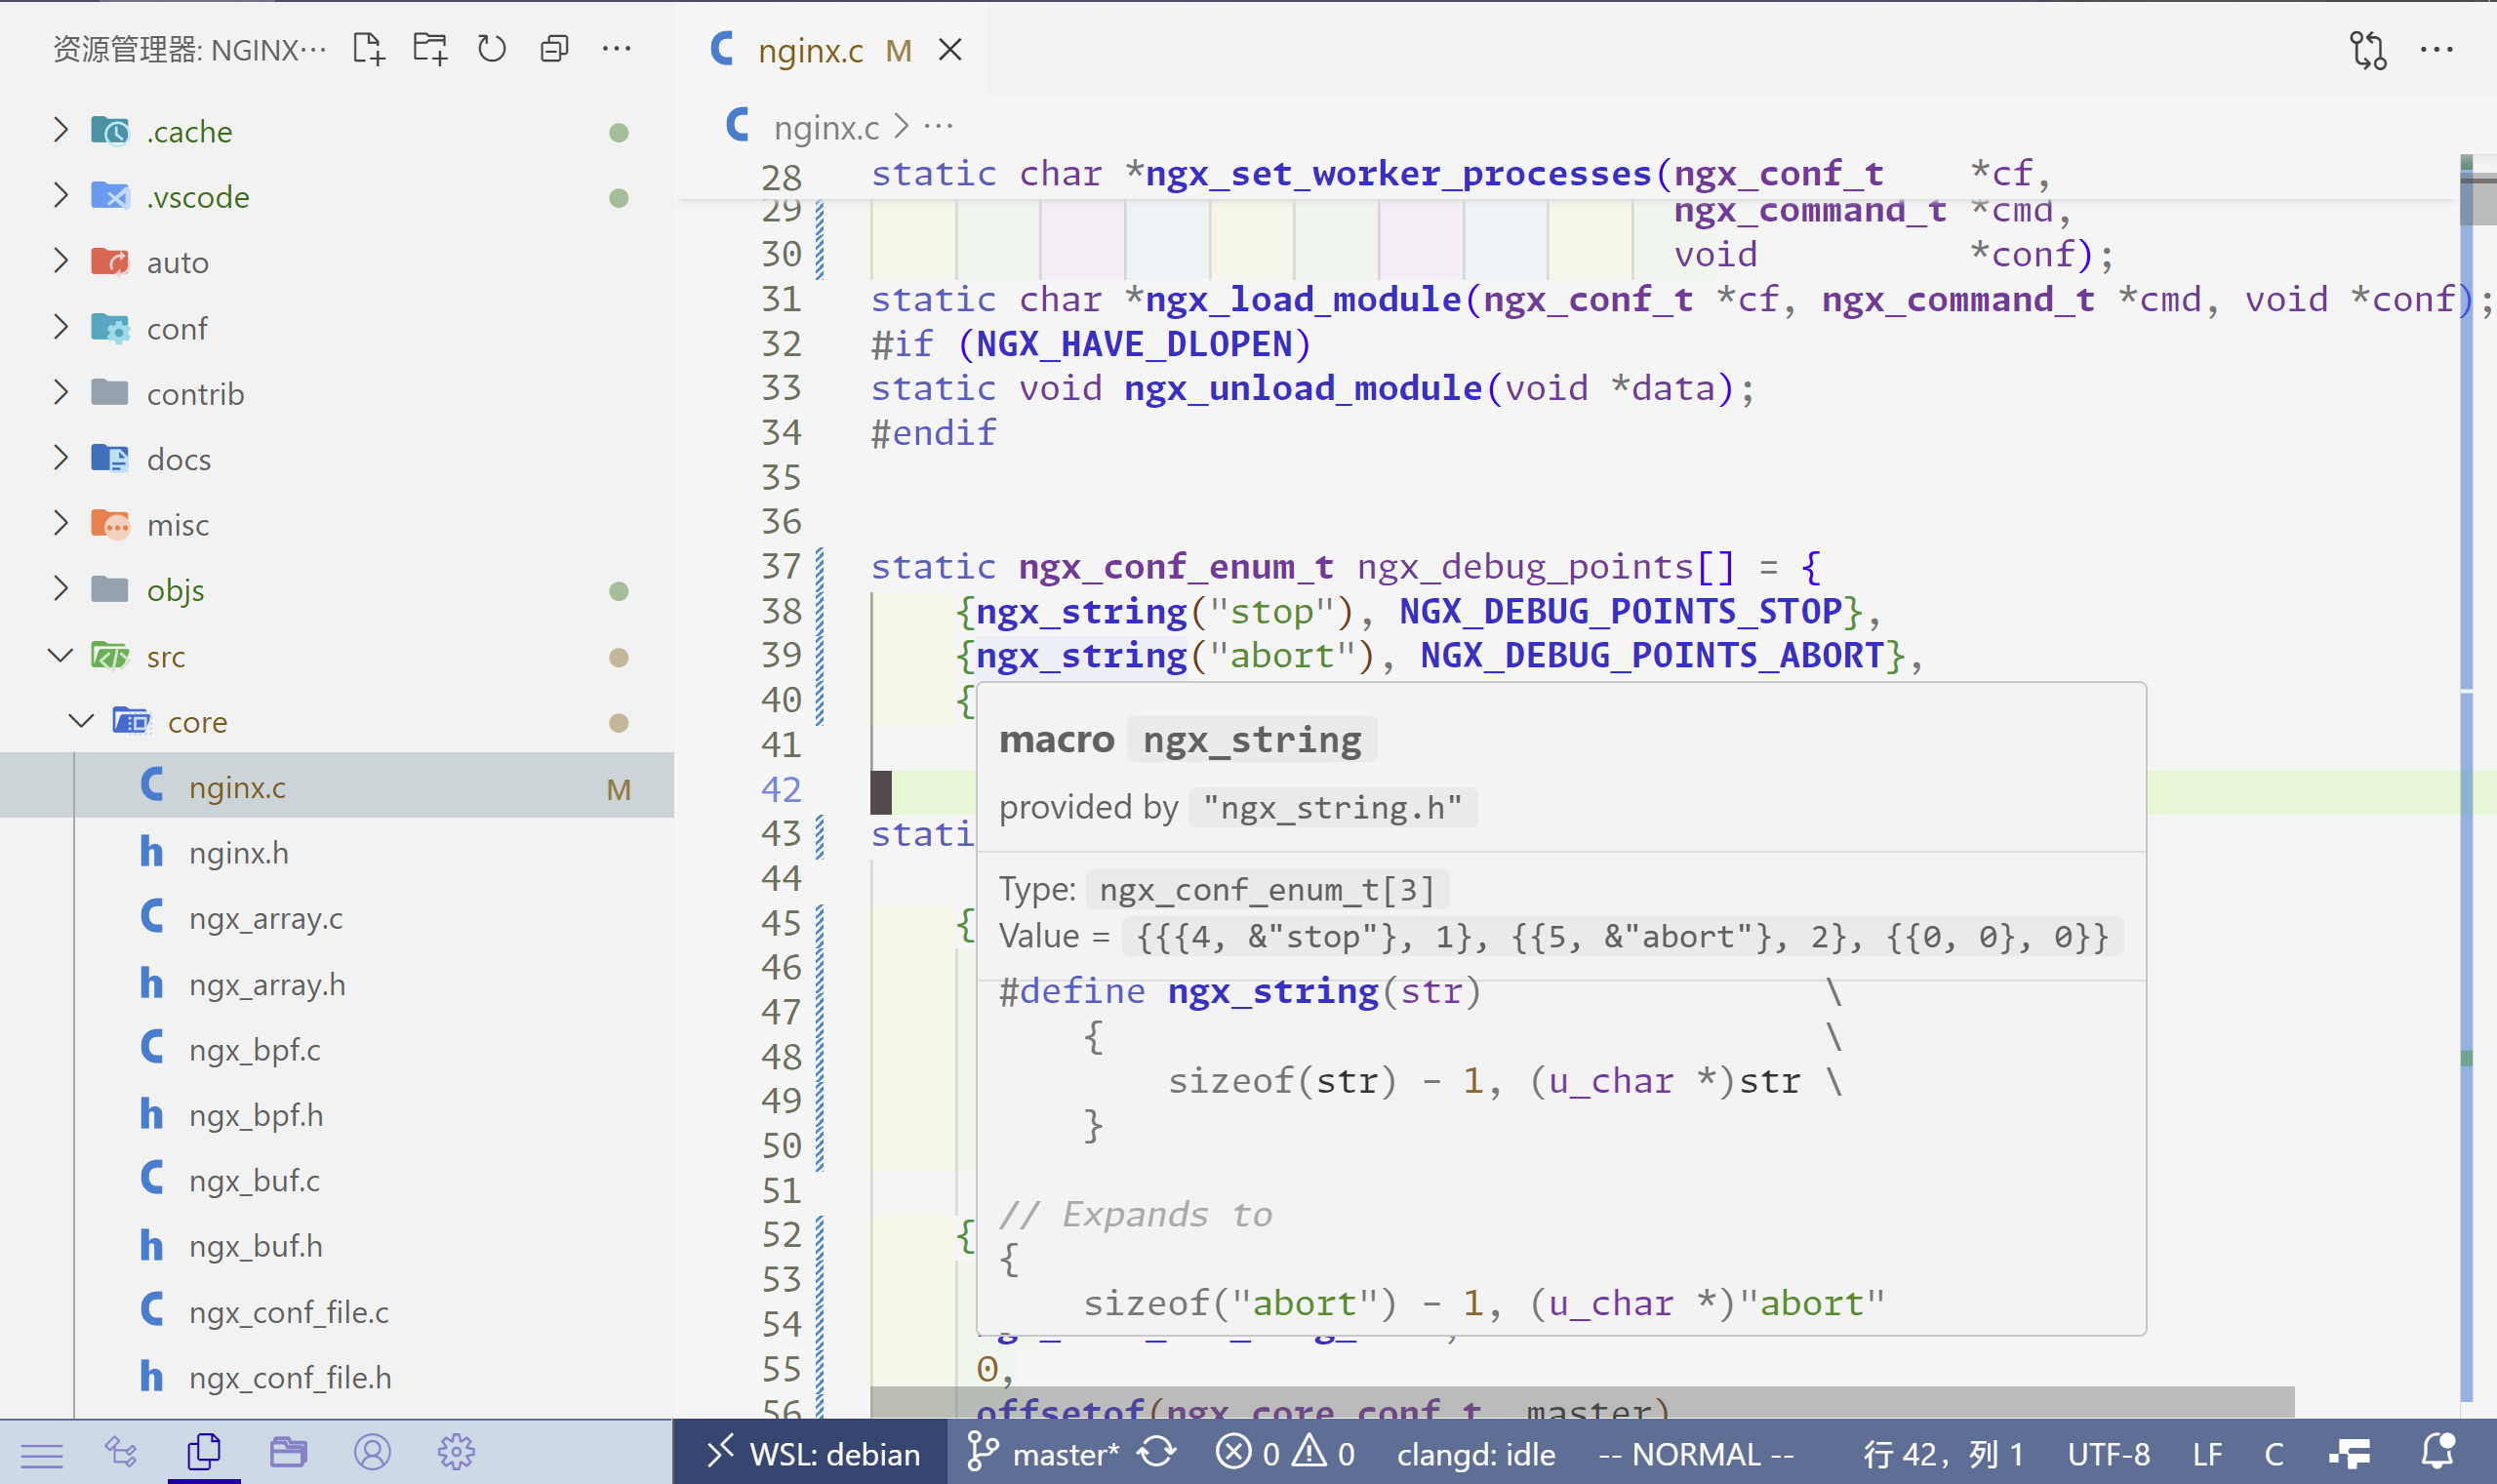
Task: Refresh the explorer with the refresh icon
Action: point(492,49)
